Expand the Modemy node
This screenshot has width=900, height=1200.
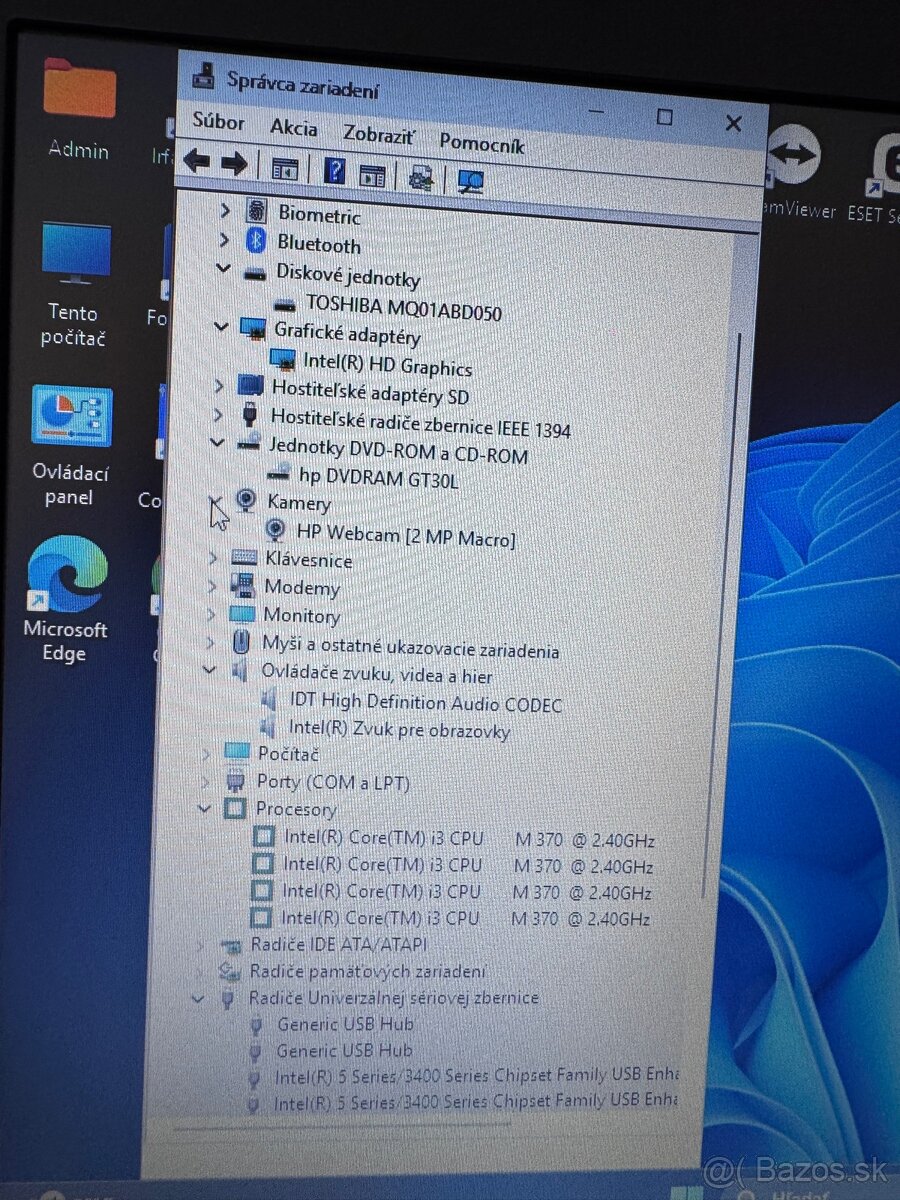coord(212,586)
